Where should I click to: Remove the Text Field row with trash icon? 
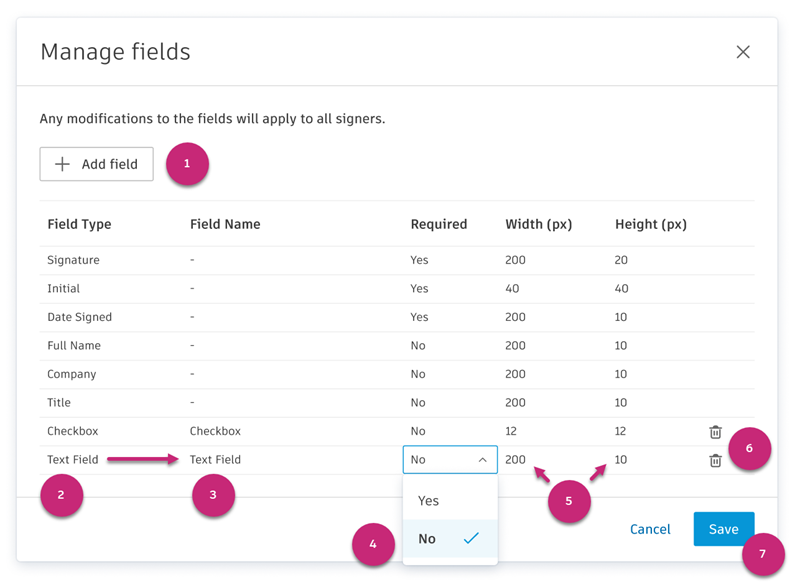pyautogui.click(x=716, y=460)
